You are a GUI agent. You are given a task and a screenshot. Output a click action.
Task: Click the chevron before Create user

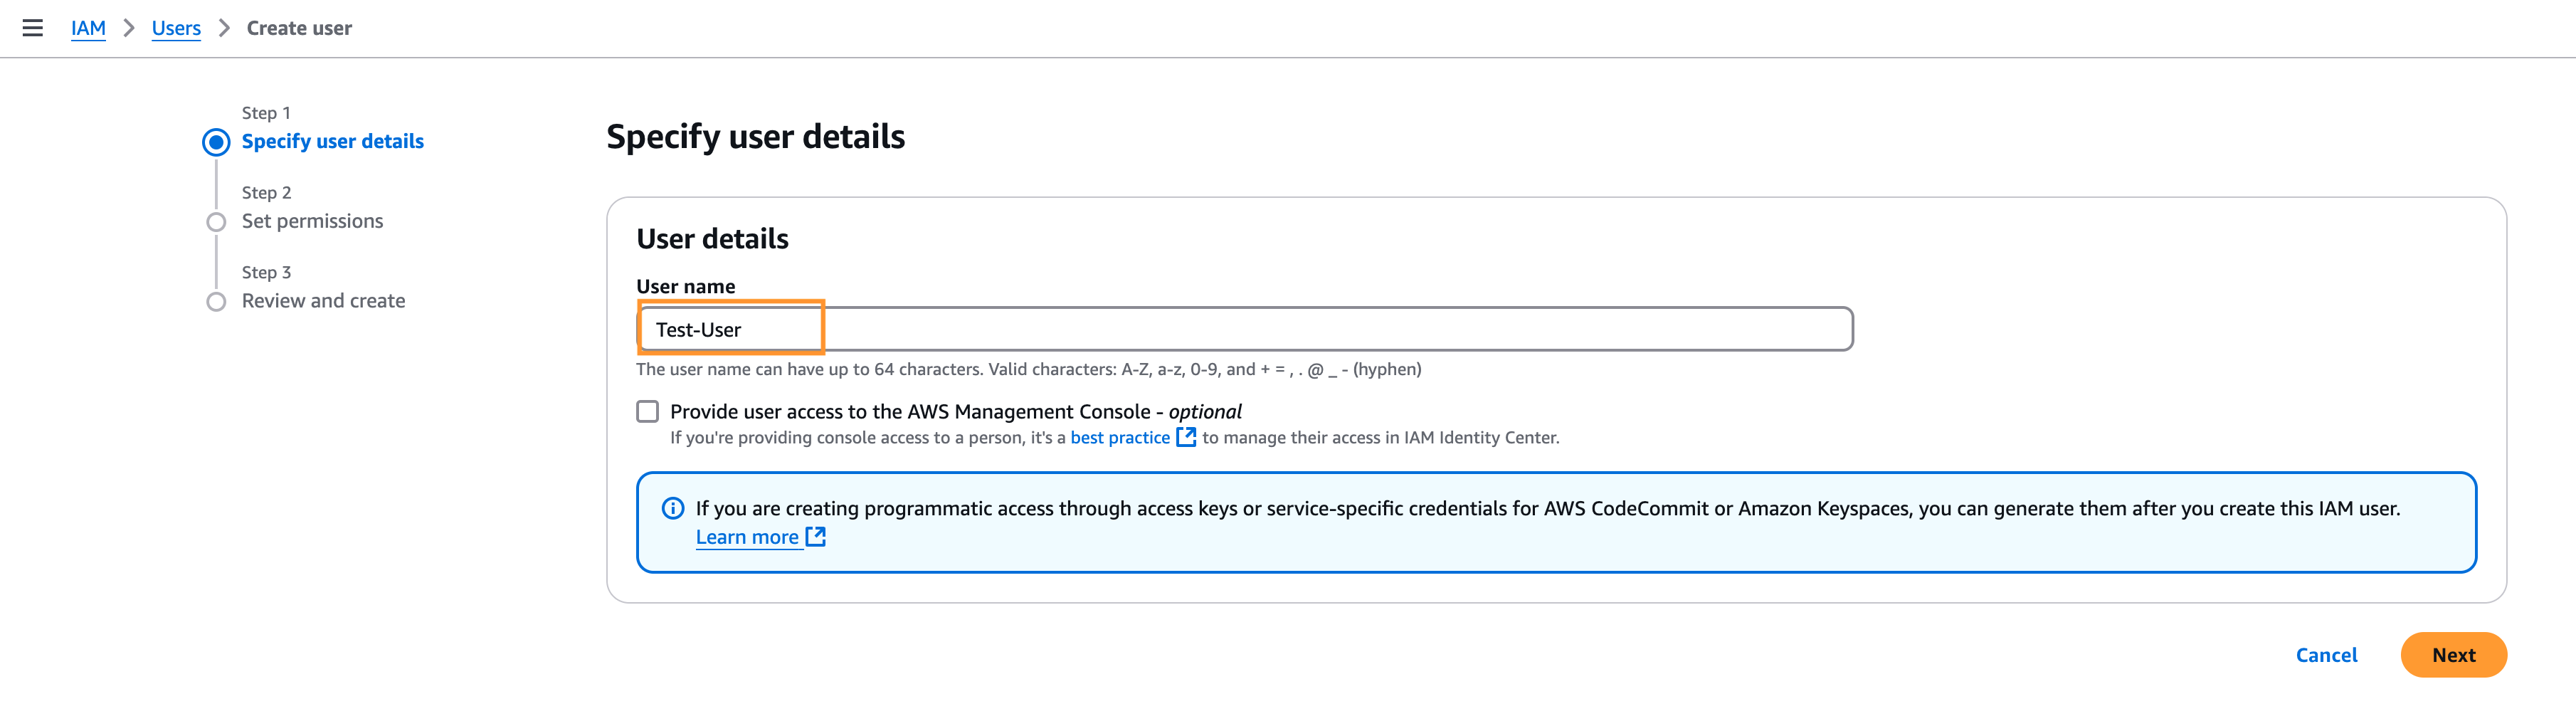(224, 28)
